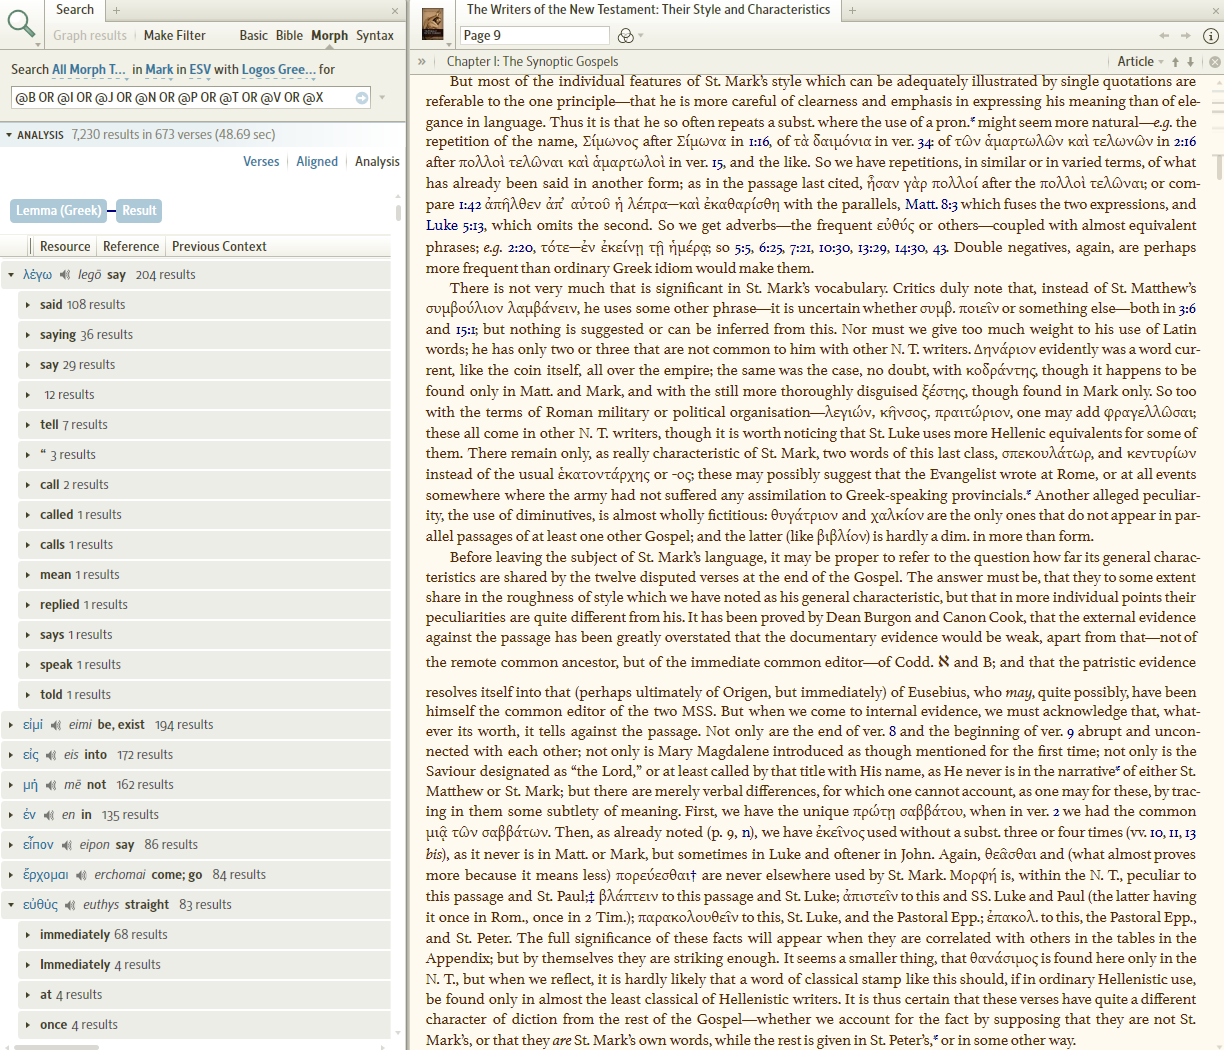Click the Reference column header
The width and height of the screenshot is (1224, 1050).
click(131, 247)
